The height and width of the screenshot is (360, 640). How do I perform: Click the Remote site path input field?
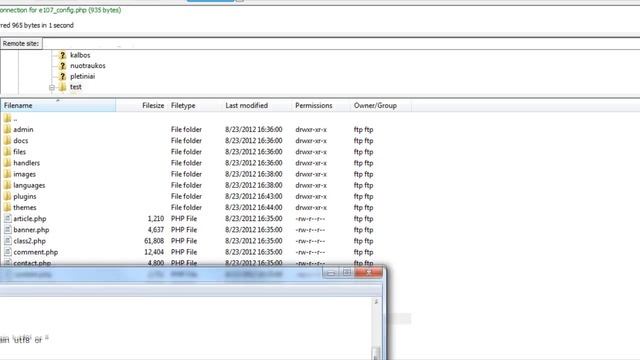tap(341, 44)
